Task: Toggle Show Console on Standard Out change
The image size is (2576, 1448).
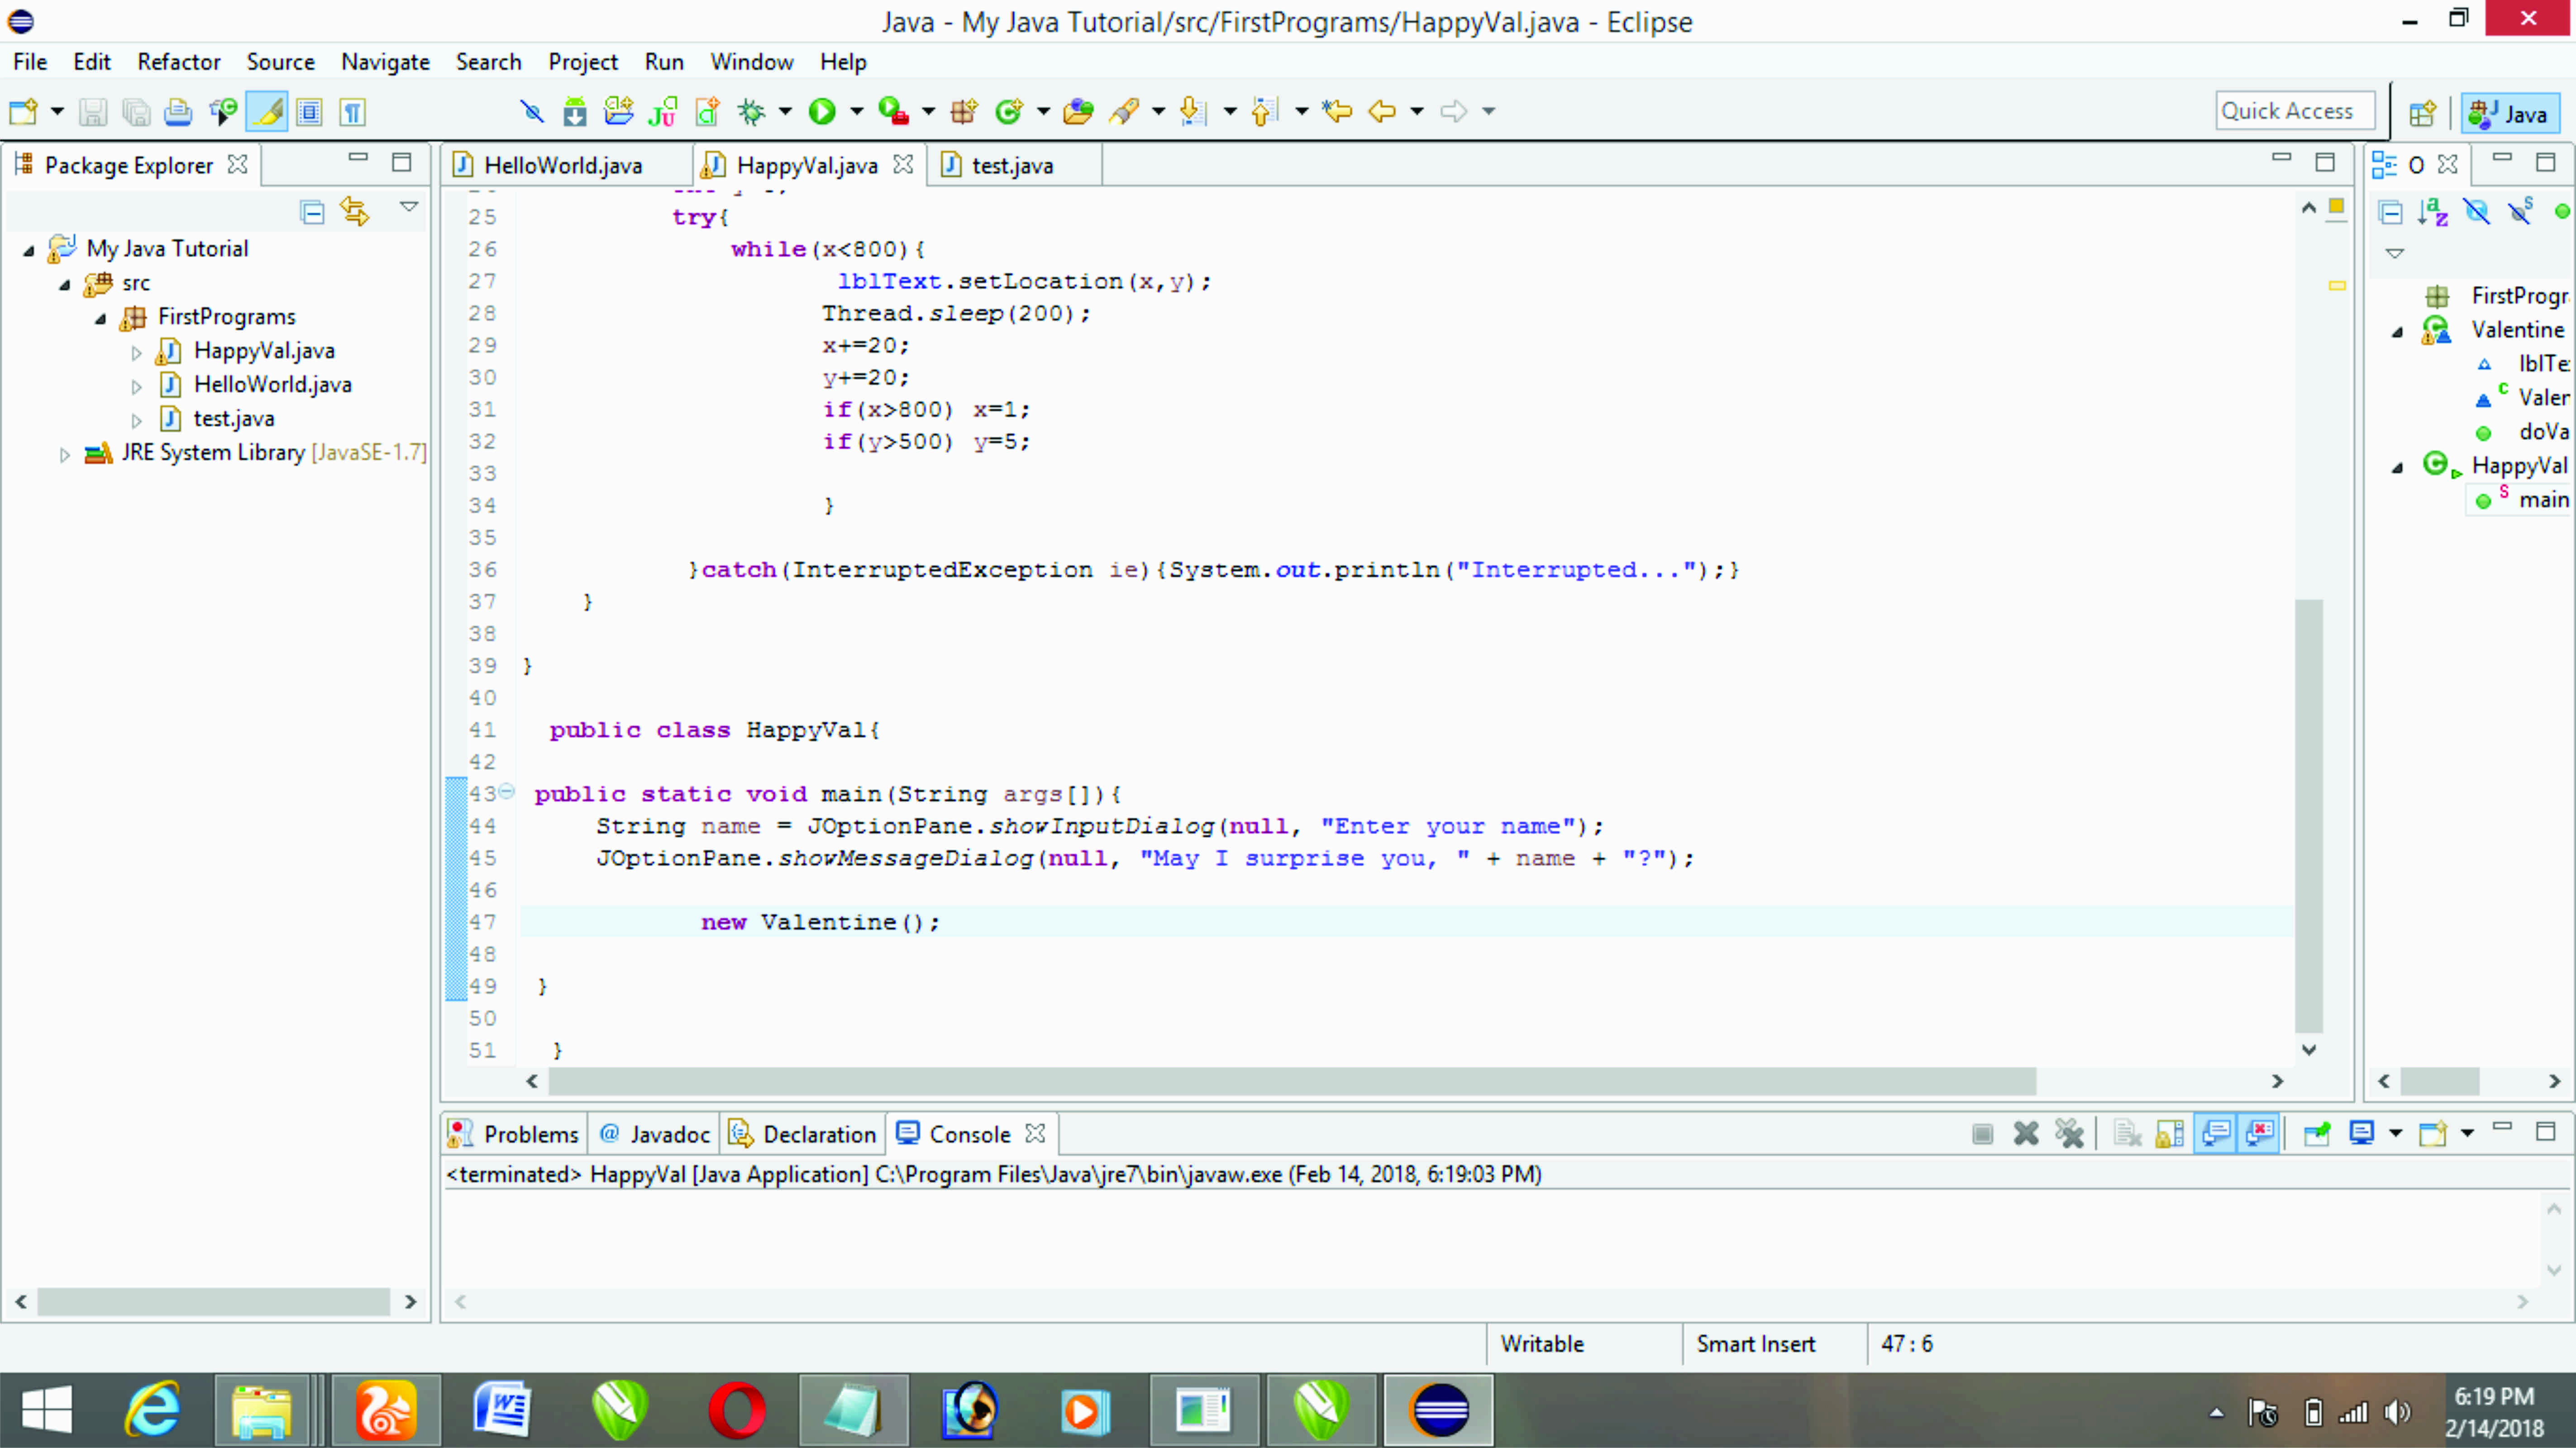Action: click(2216, 1133)
